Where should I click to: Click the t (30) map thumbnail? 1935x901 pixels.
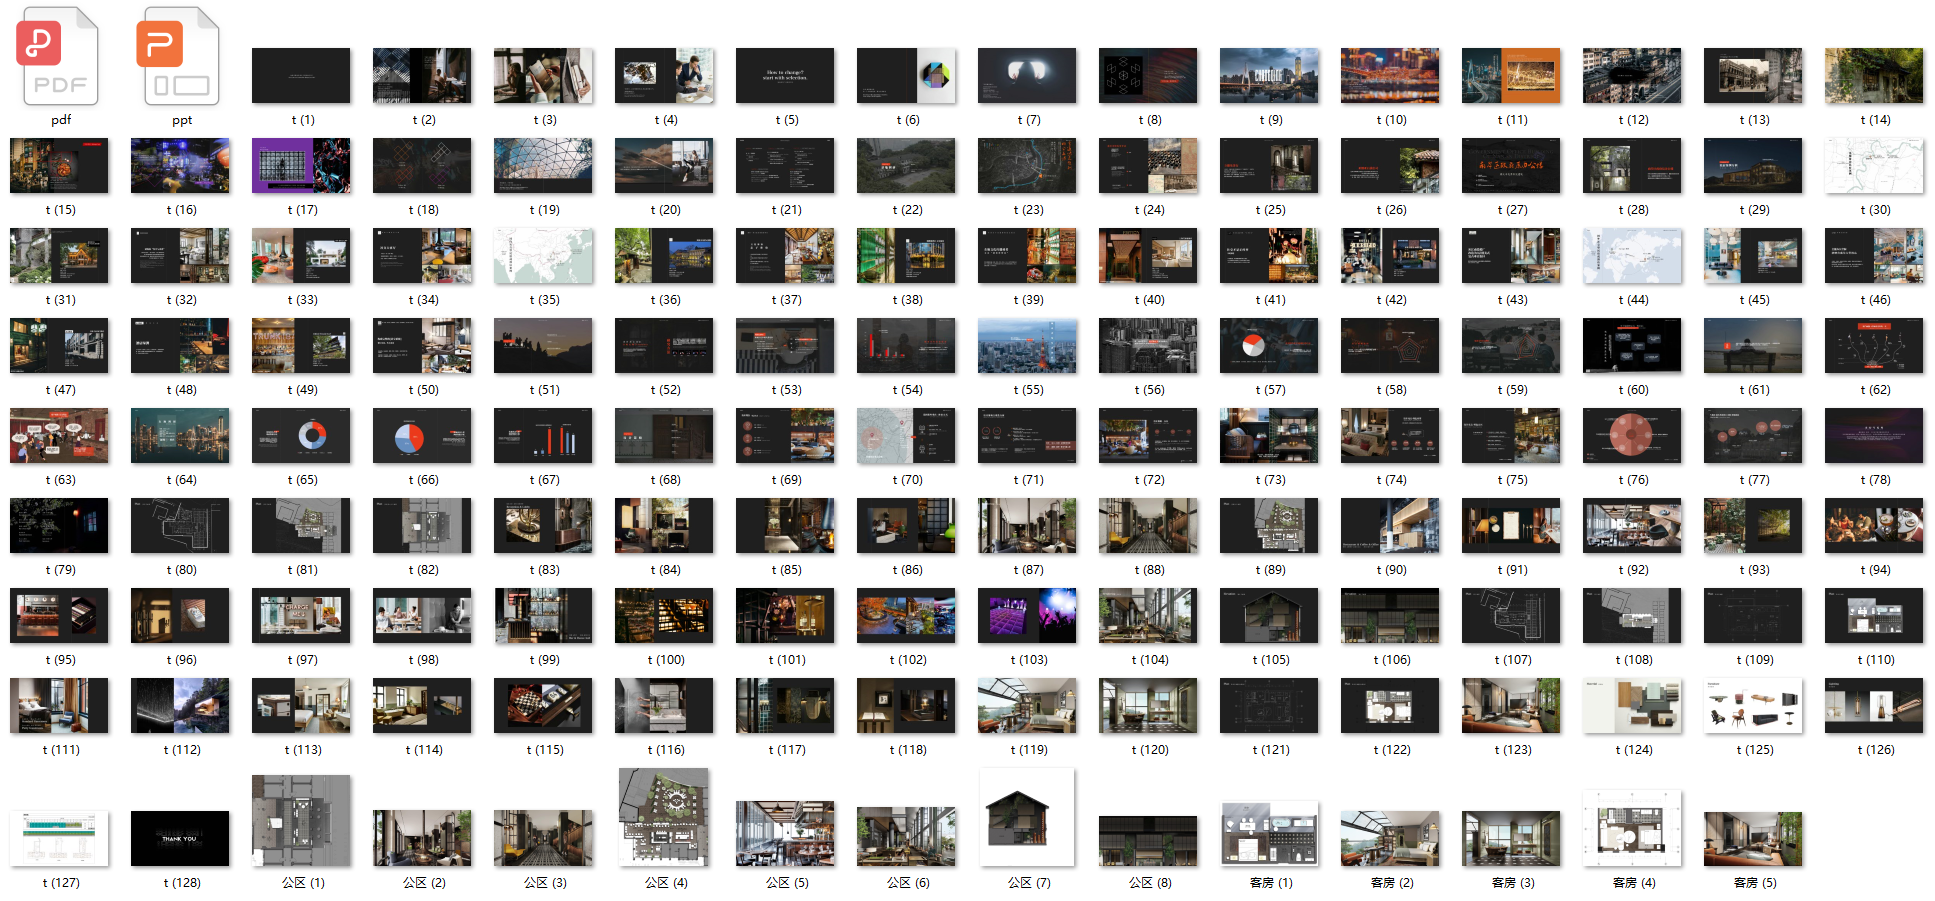[1874, 166]
